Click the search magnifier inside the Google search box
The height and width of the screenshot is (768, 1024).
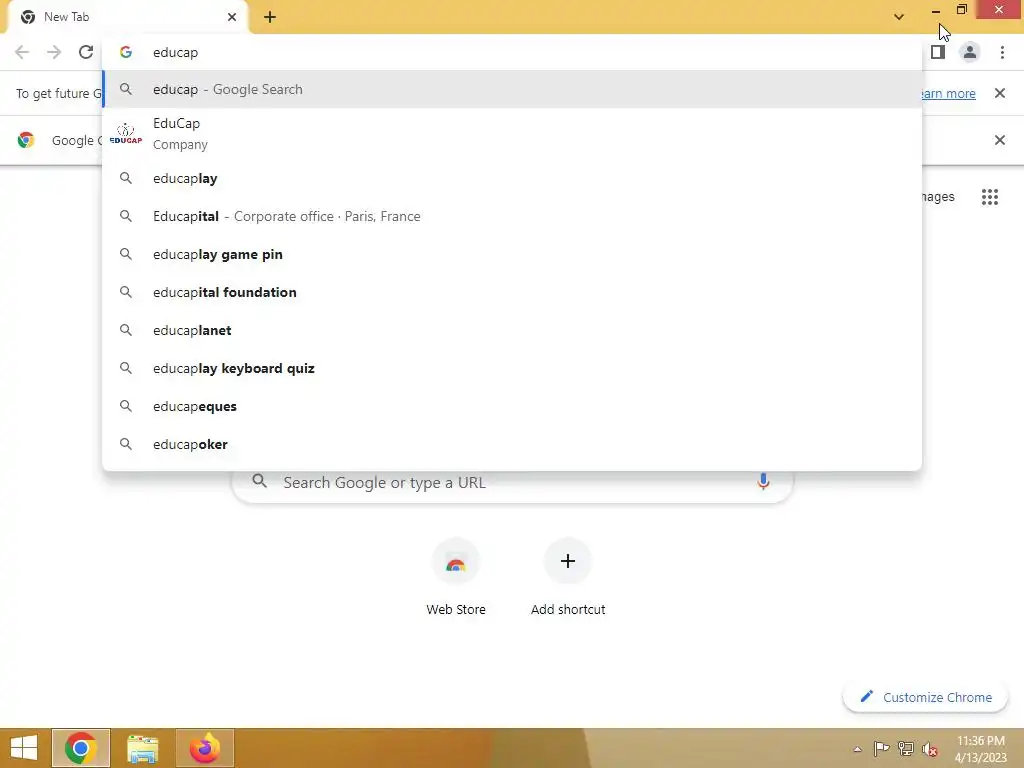[259, 481]
